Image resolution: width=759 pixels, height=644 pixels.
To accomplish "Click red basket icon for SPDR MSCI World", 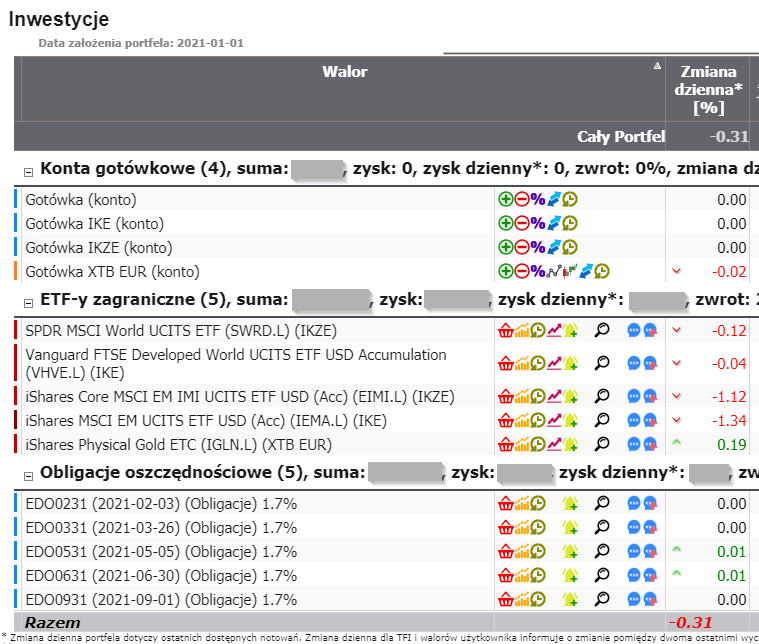I will (x=505, y=331).
